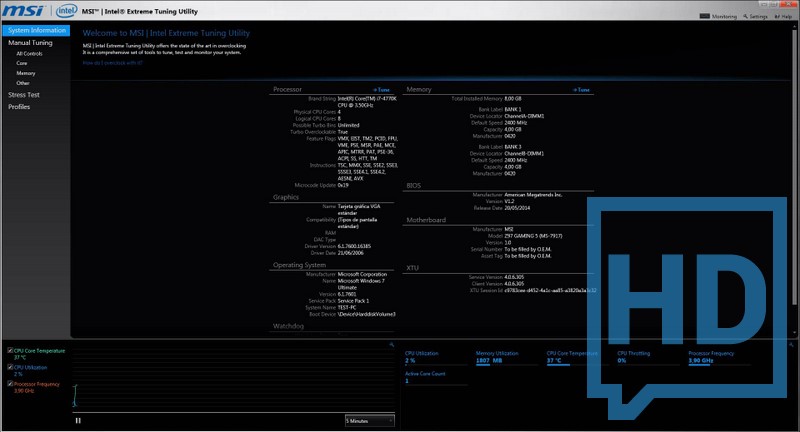Toggle CPU Core Temperature checkbox
This screenshot has height=432, width=800.
(10, 351)
